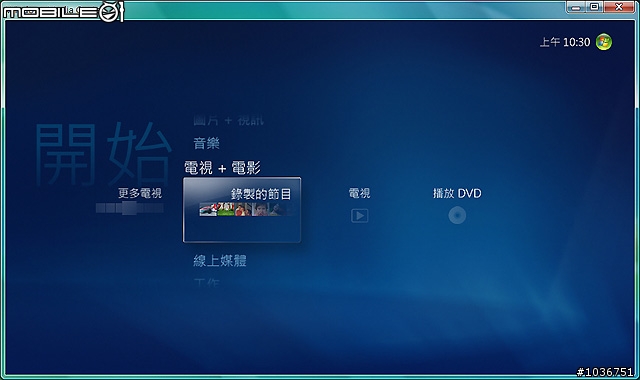
Task: Go to the 音樂 menu category
Action: (x=207, y=143)
